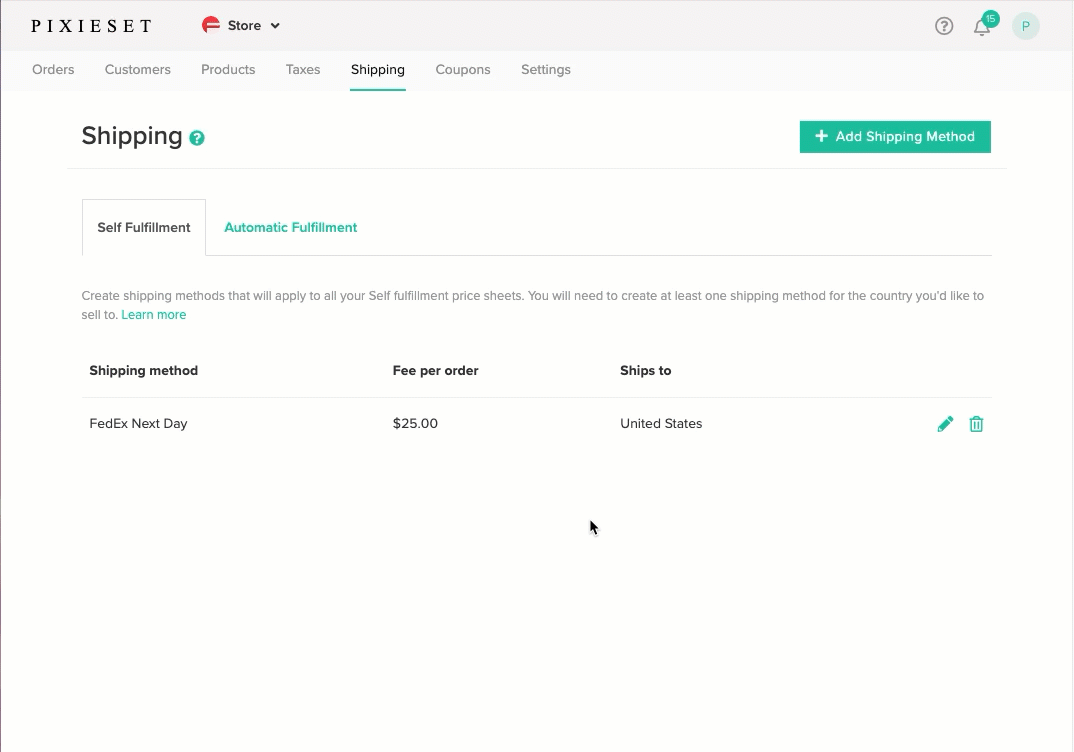Open the Coupons section
Viewport: 1074px width, 752px height.
tap(463, 69)
